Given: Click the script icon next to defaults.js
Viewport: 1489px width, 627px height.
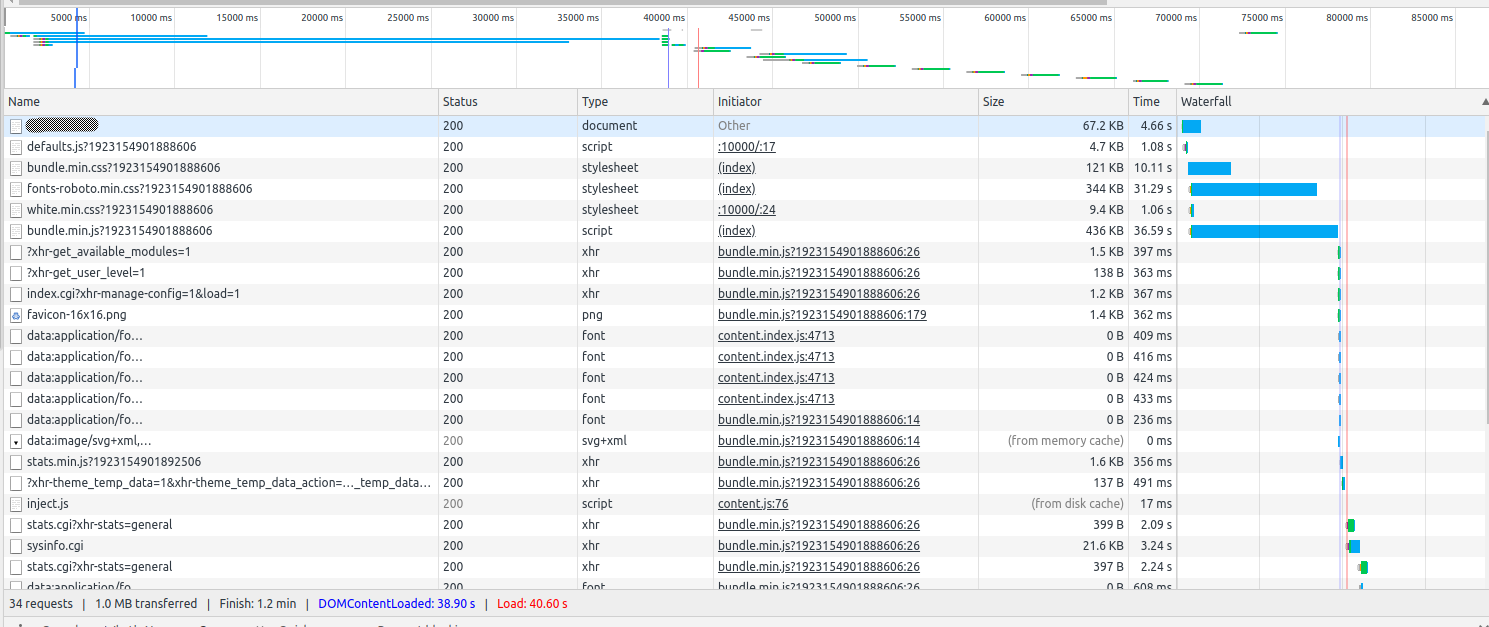Looking at the screenshot, I should click(14, 146).
